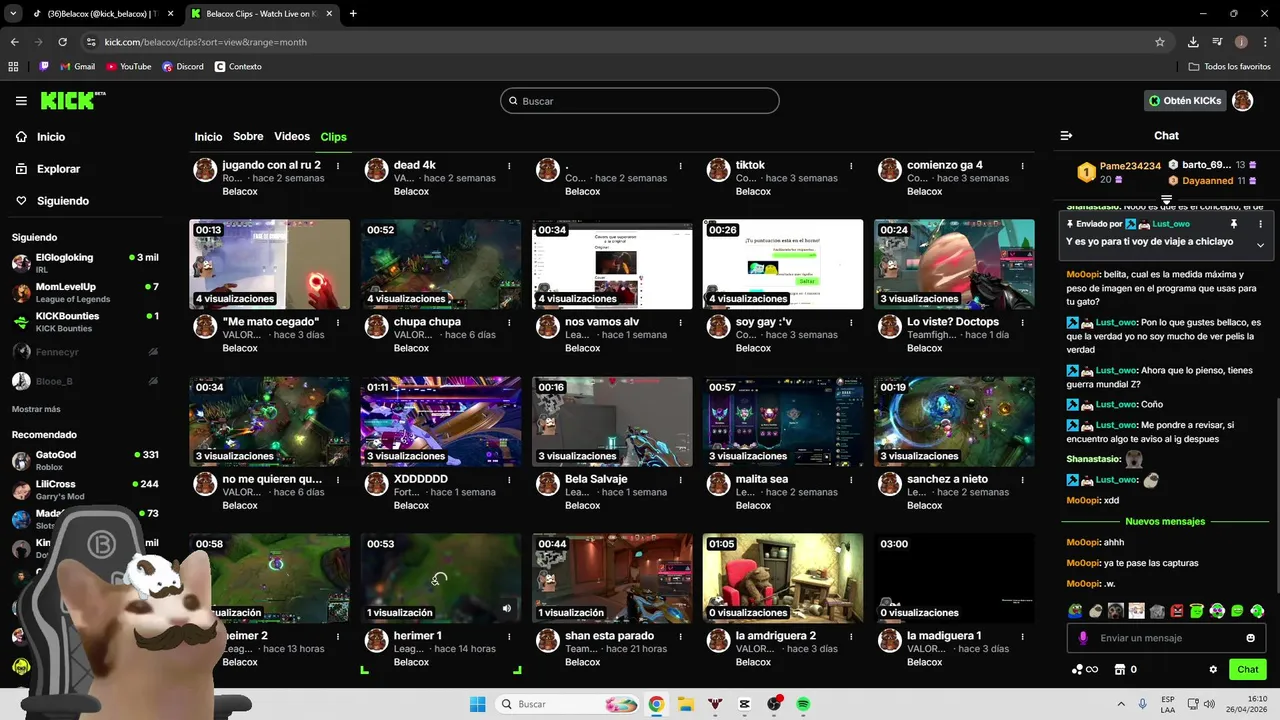Open KICKBounties channel in sidebar

85,321
